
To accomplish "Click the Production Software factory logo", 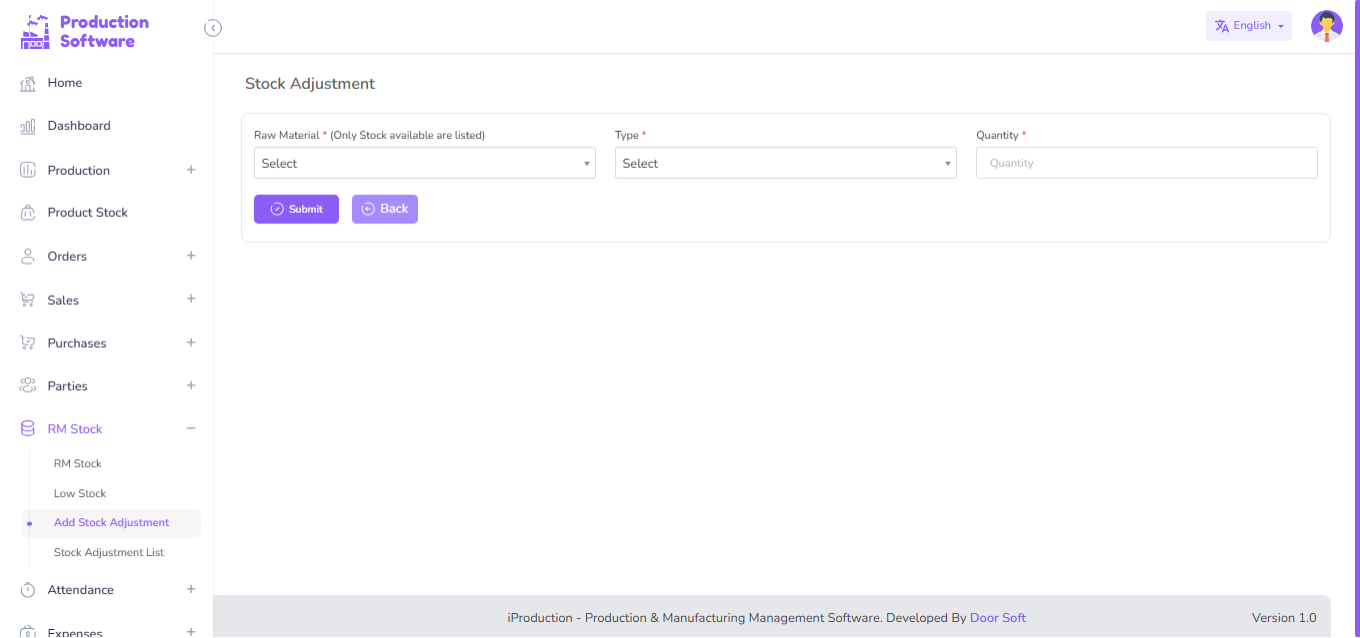I will coord(35,32).
